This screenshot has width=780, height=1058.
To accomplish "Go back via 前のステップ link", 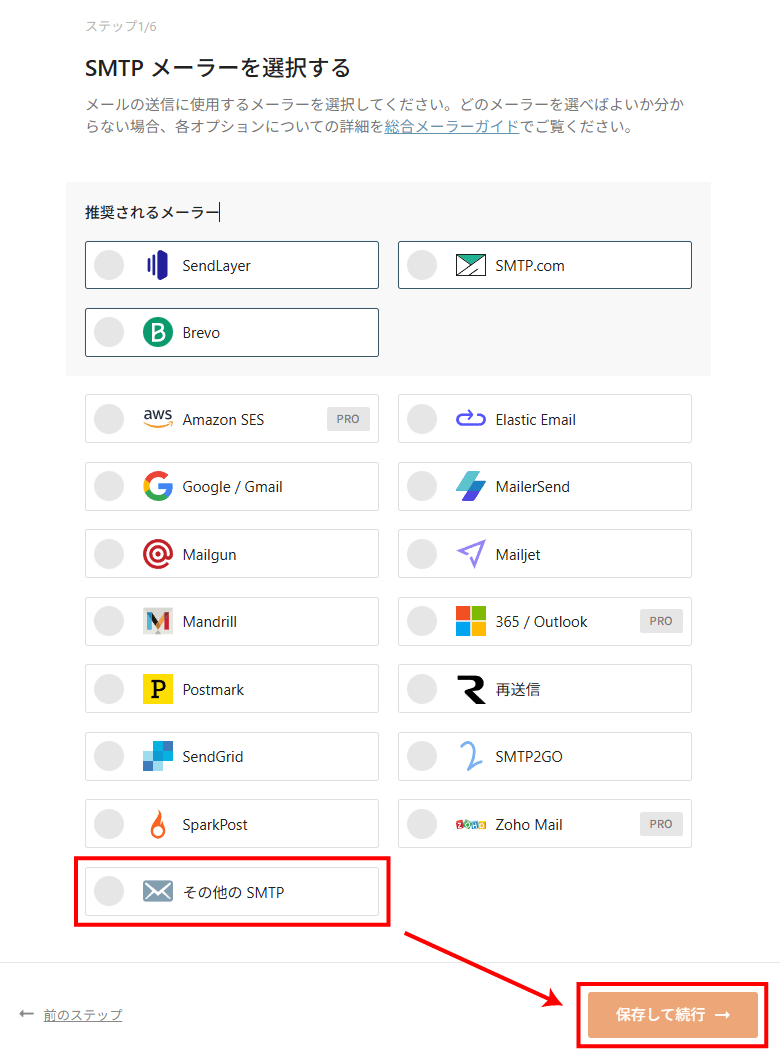I will pyautogui.click(x=82, y=1015).
